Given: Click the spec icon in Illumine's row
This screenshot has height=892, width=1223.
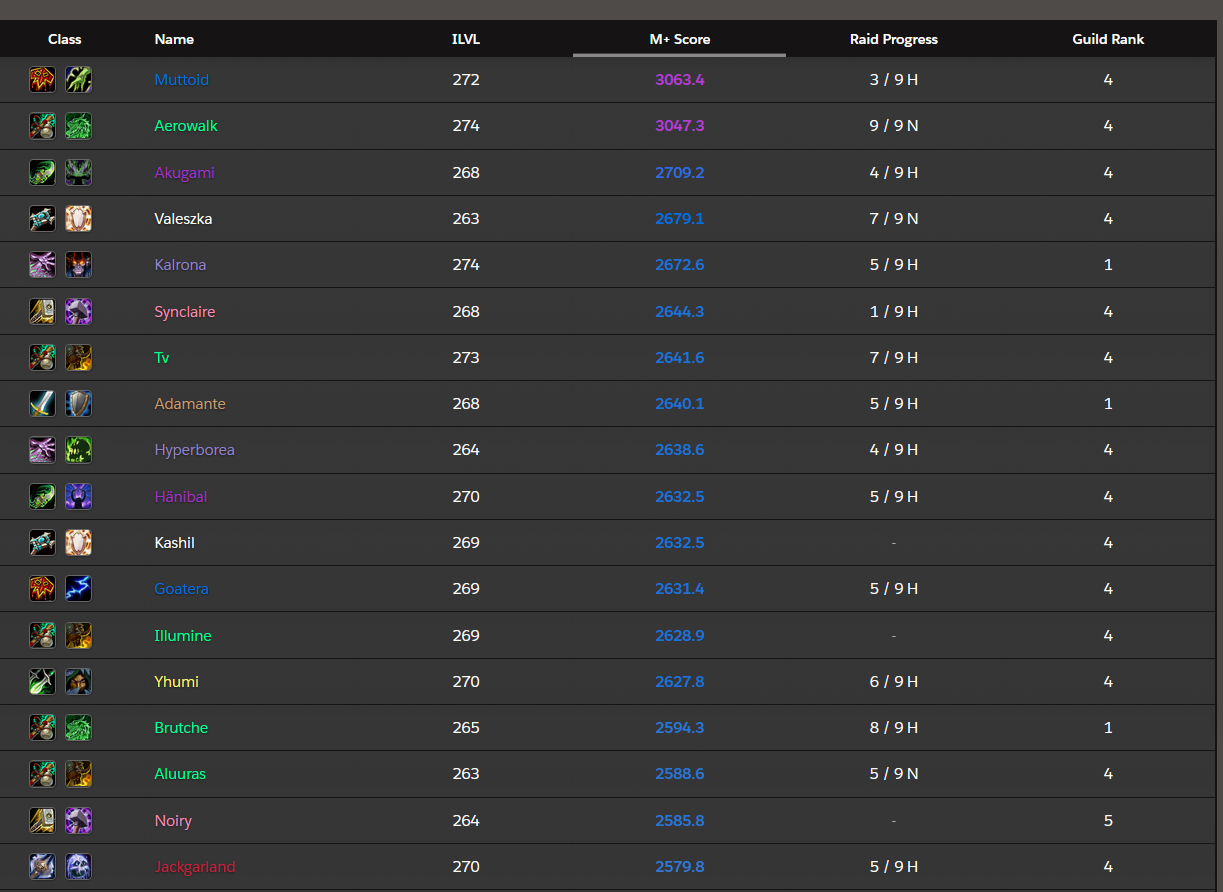Looking at the screenshot, I should [79, 635].
